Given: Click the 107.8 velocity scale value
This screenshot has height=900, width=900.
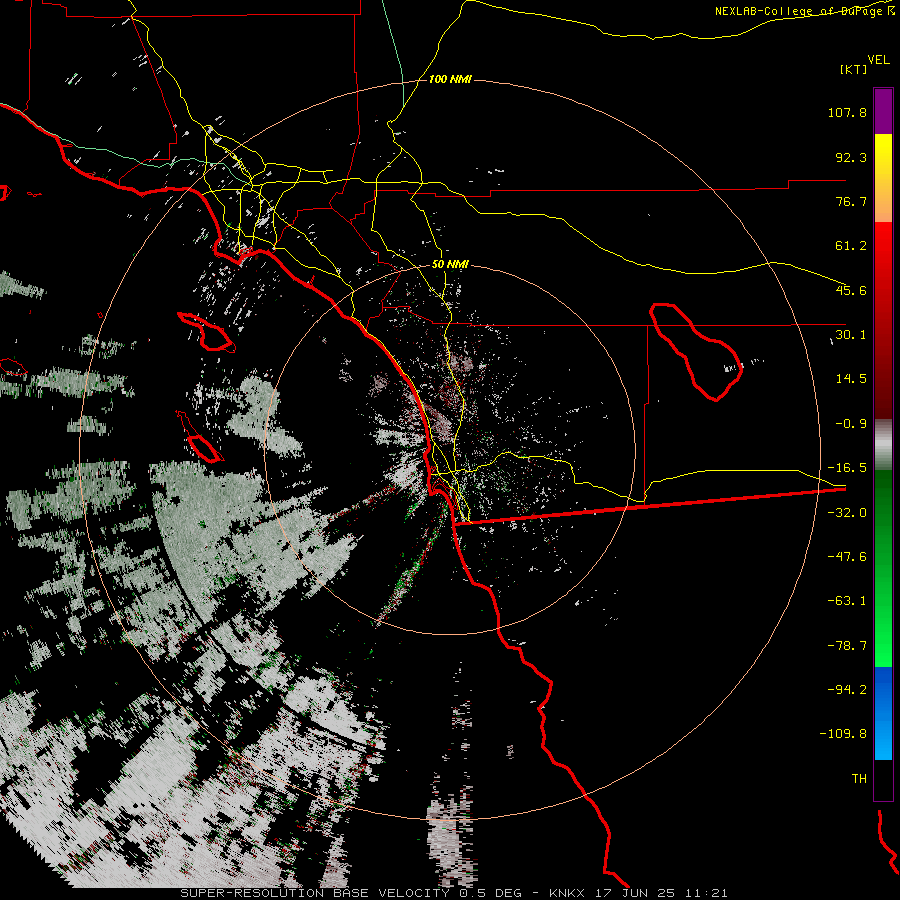Looking at the screenshot, I should pyautogui.click(x=847, y=112).
